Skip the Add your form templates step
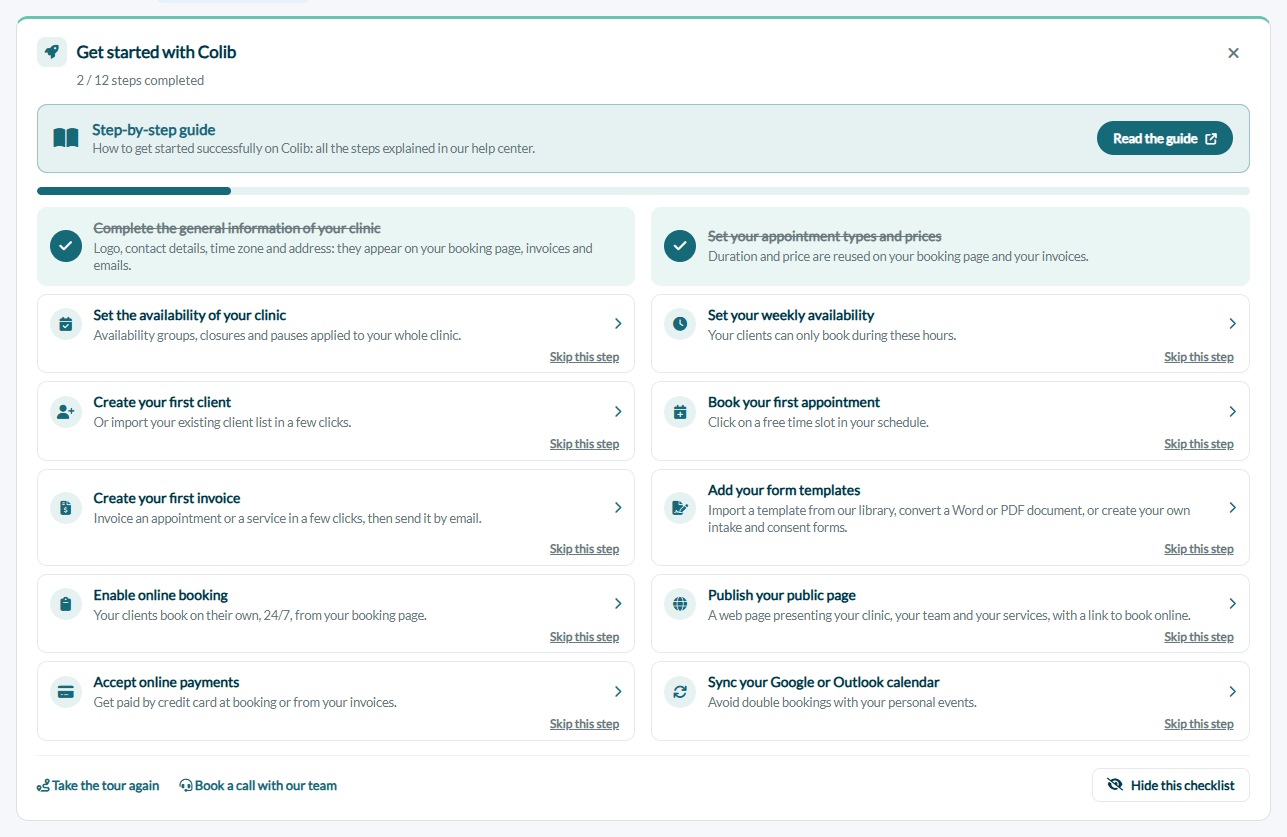1287x837 pixels. tap(1198, 549)
